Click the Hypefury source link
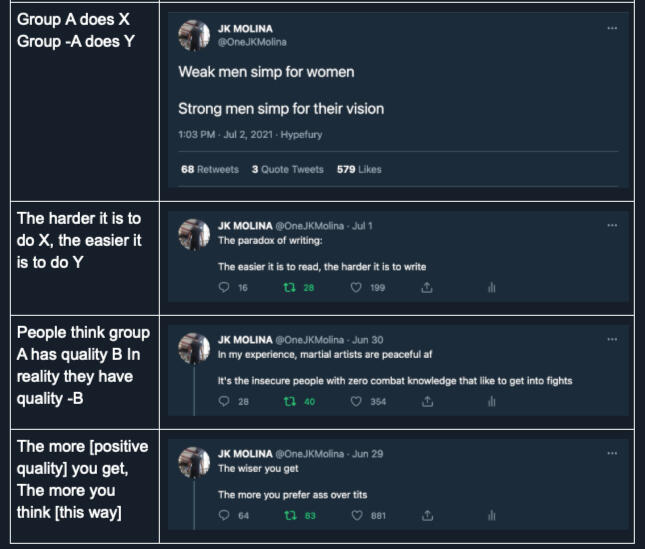645x549 pixels. 301,134
